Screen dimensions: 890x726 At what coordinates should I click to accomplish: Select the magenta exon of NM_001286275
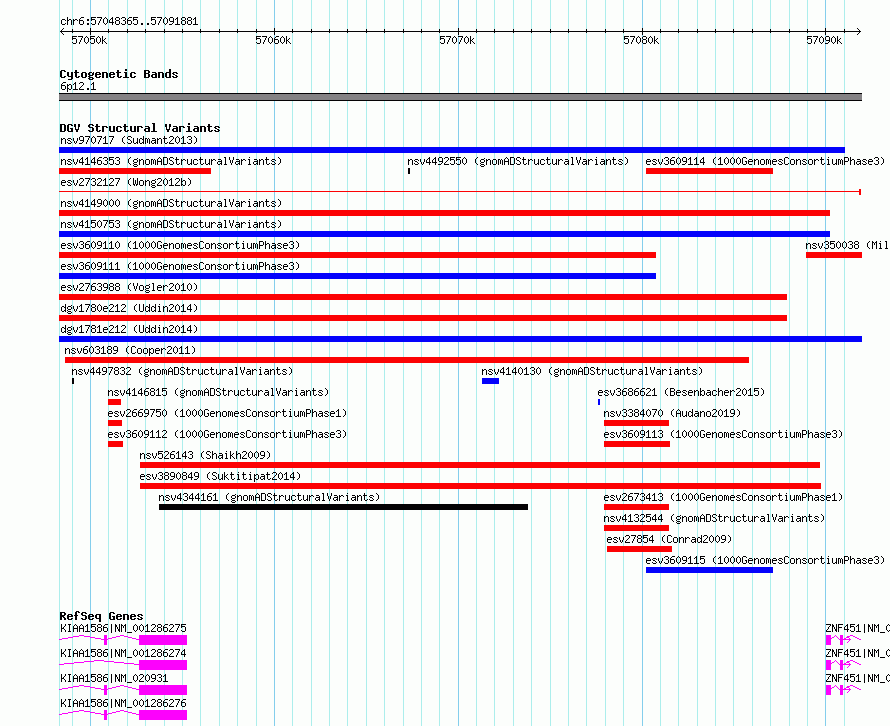coord(163,640)
